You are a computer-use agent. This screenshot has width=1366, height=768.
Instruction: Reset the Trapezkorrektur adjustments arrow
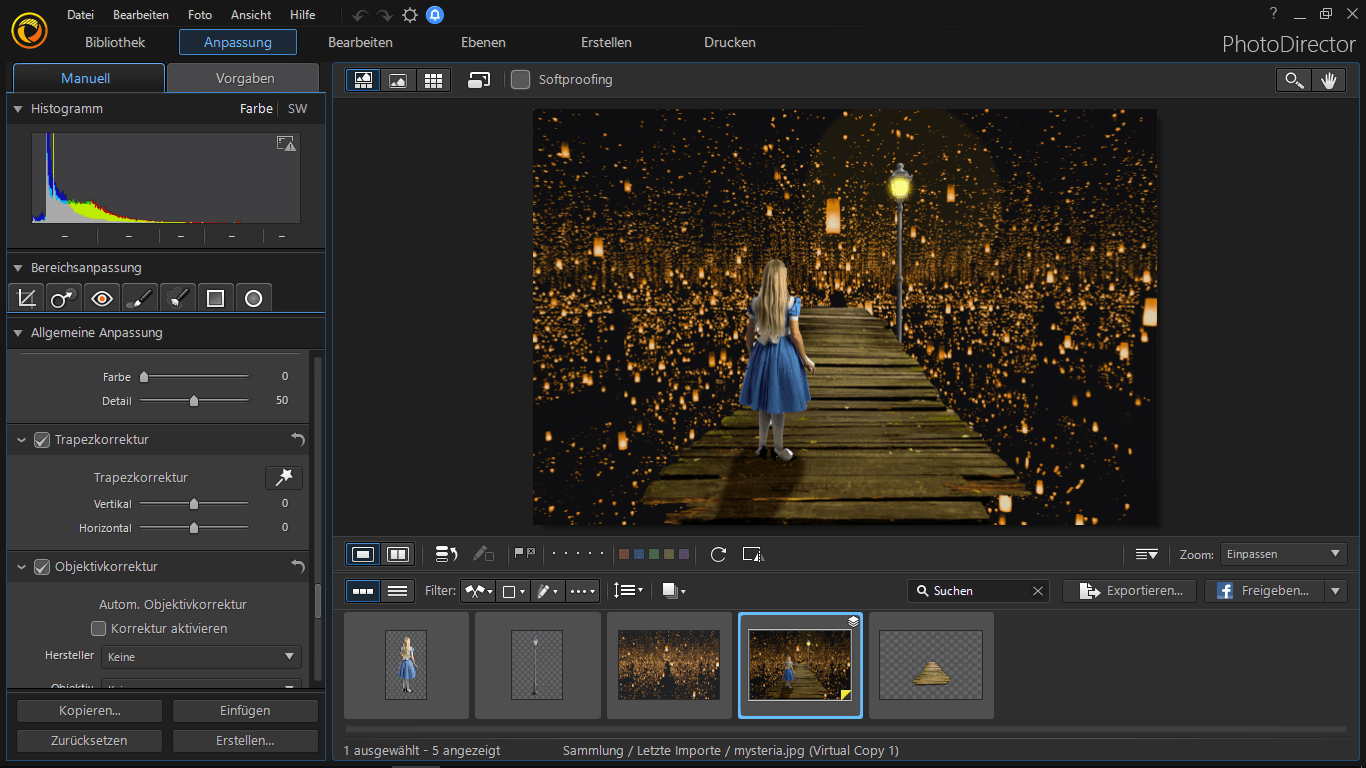(297, 440)
